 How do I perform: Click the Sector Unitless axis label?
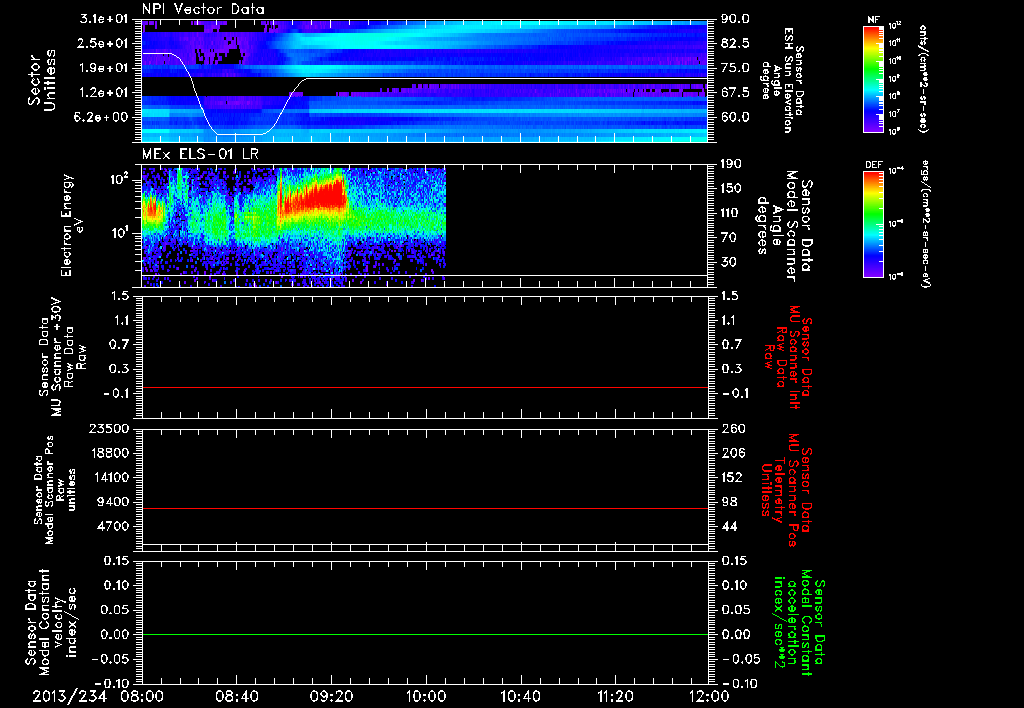[x=42, y=80]
